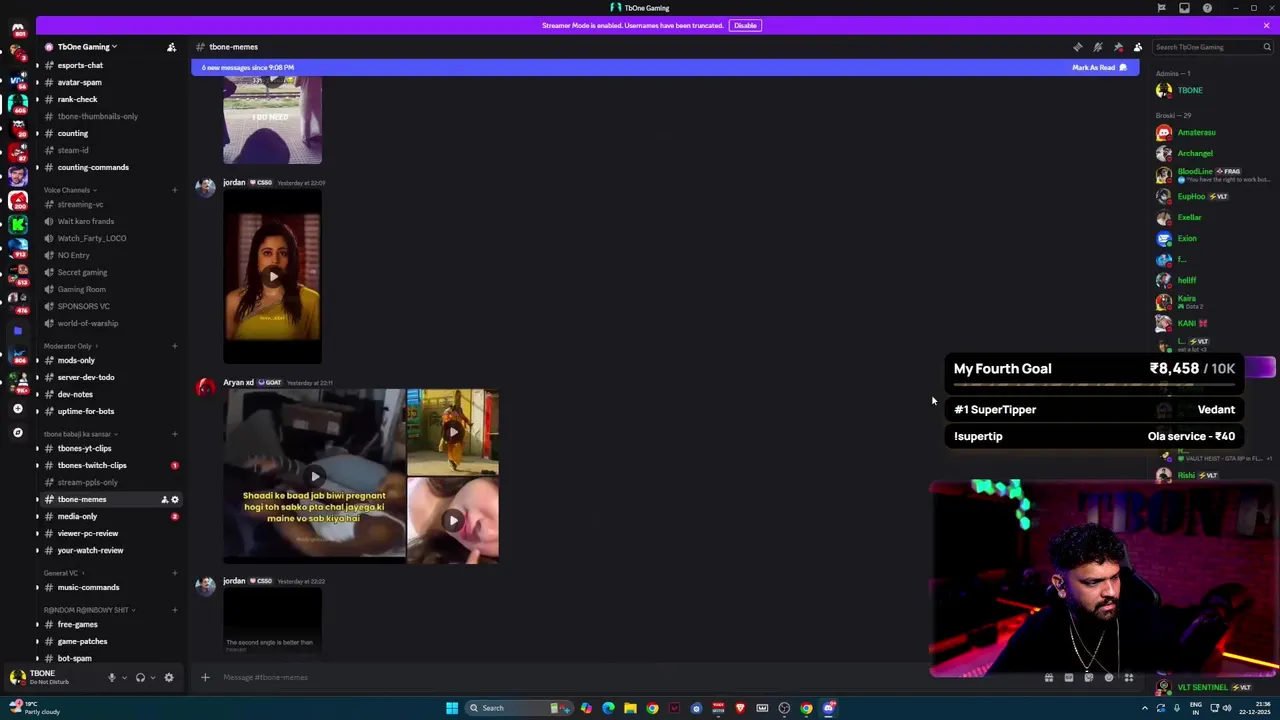Click the invite people icon beside server name
The width and height of the screenshot is (1280, 720).
pyautogui.click(x=171, y=47)
